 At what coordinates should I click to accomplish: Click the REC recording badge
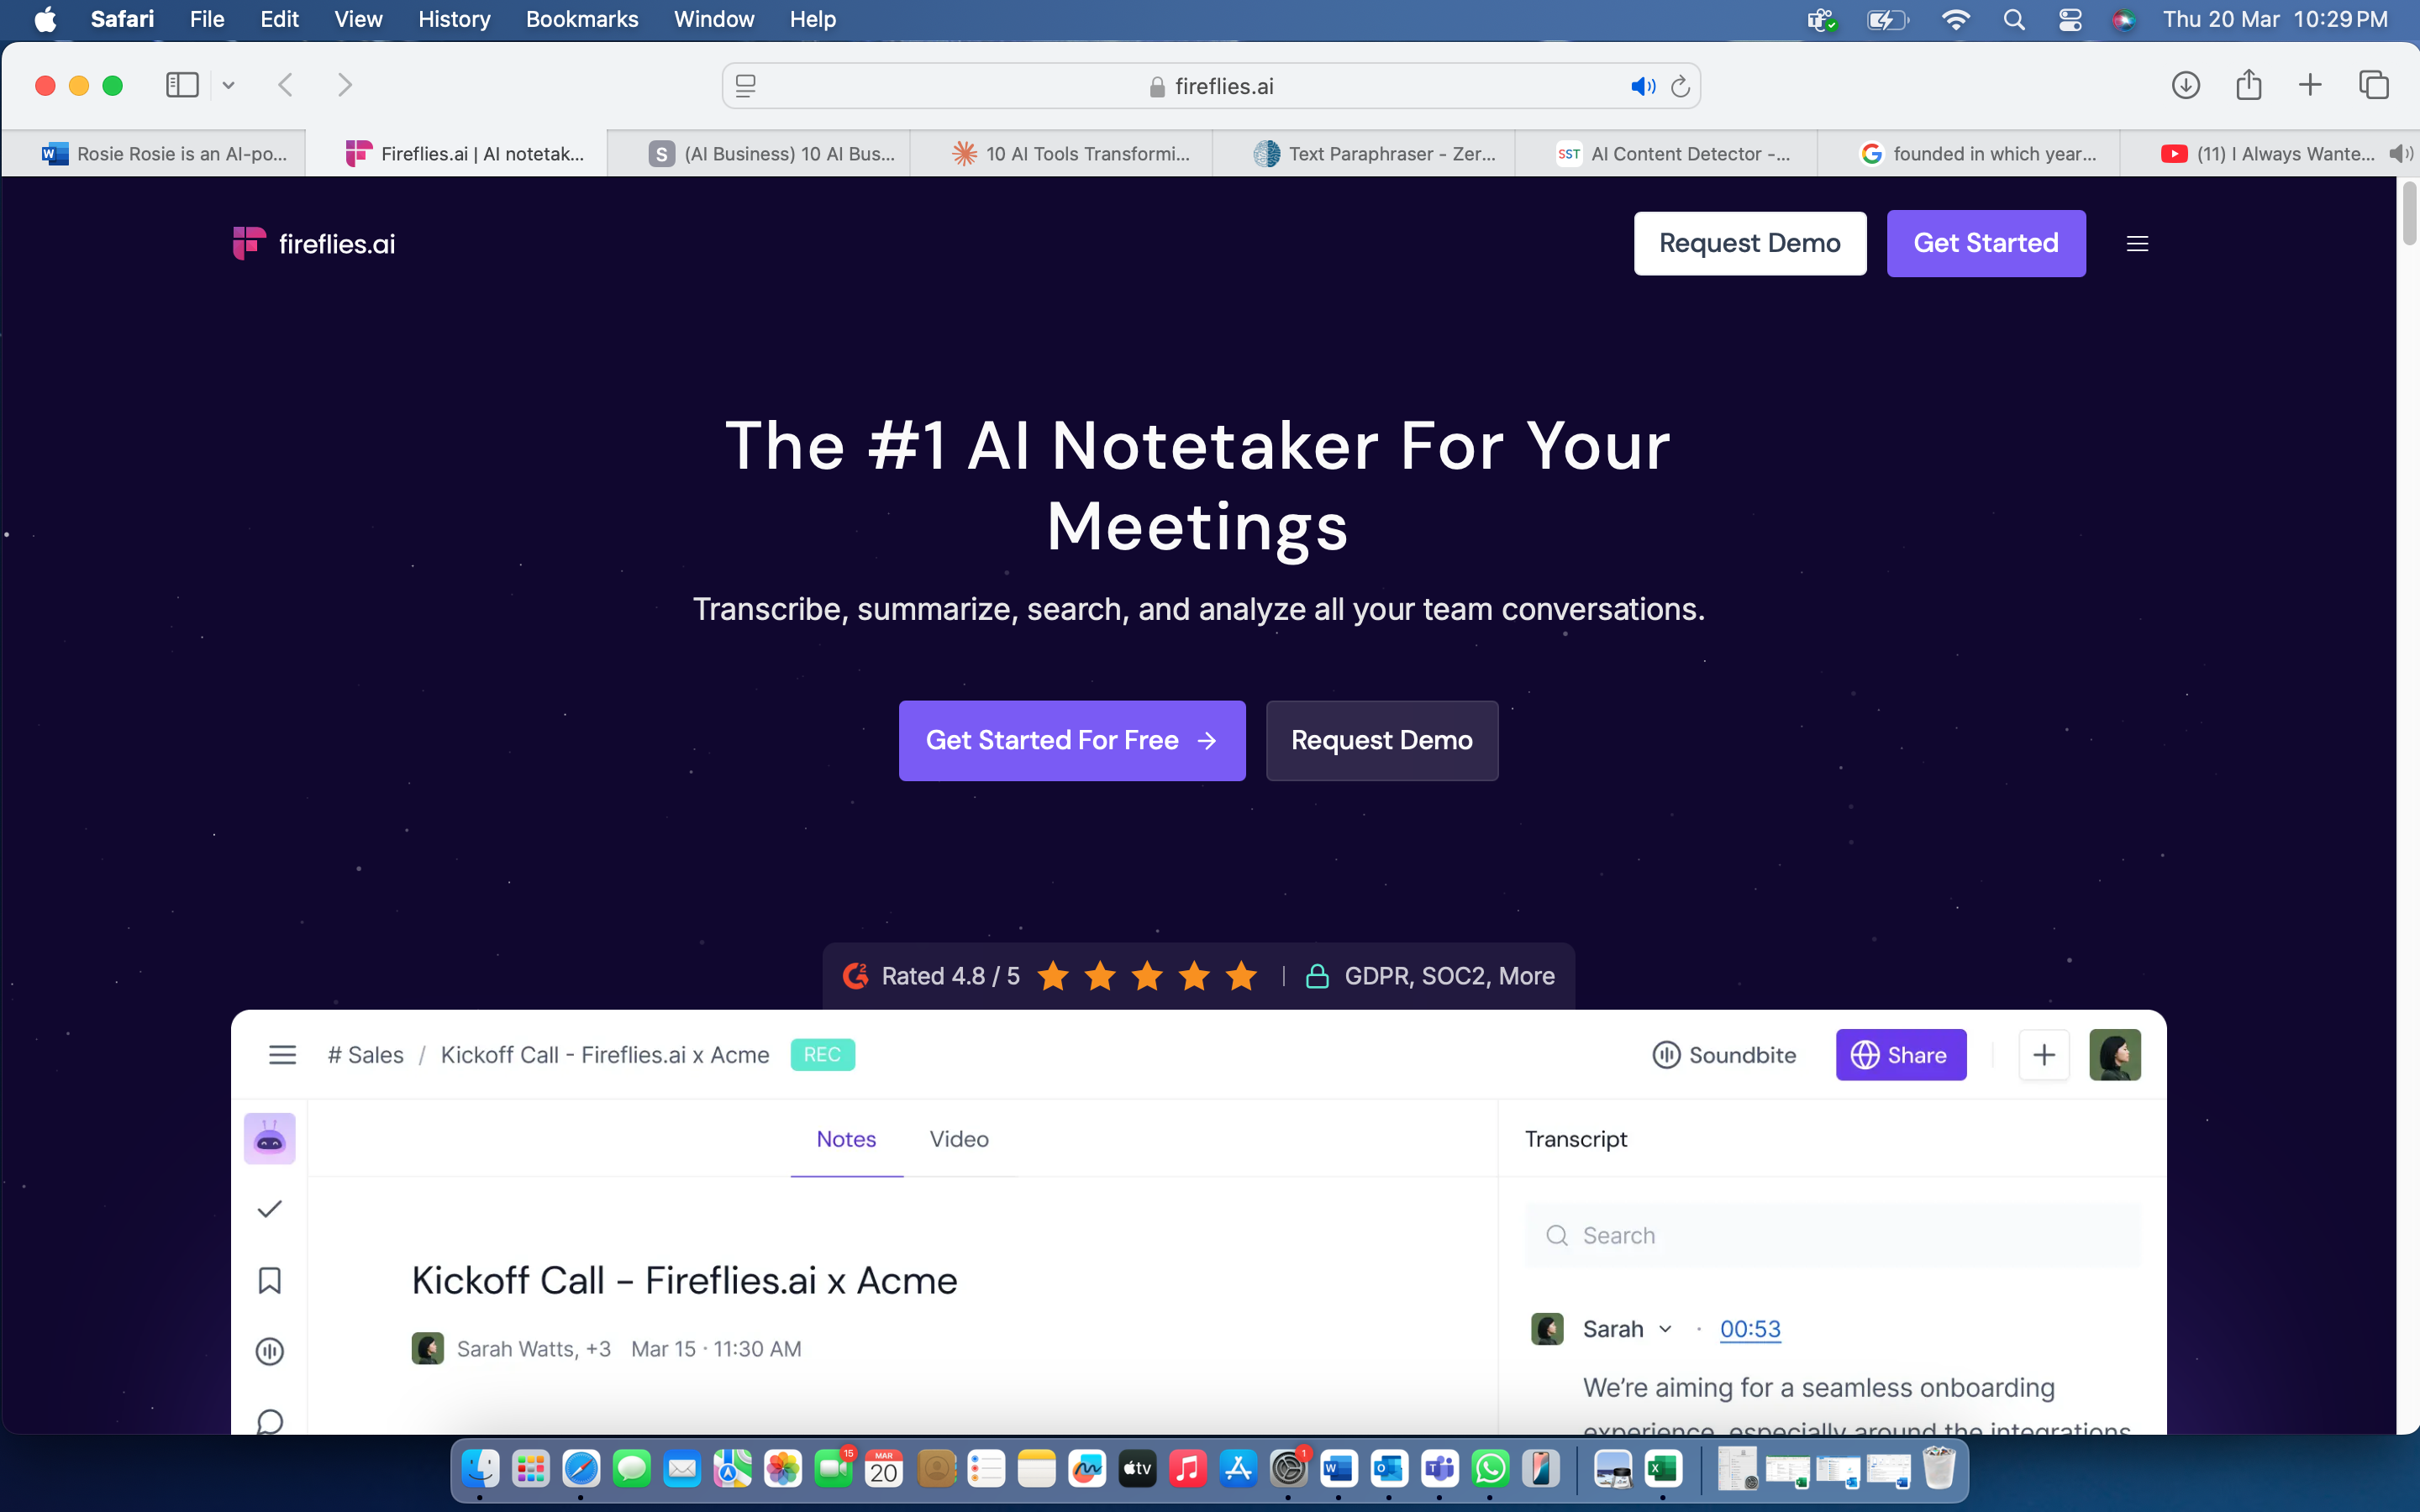pos(822,1055)
